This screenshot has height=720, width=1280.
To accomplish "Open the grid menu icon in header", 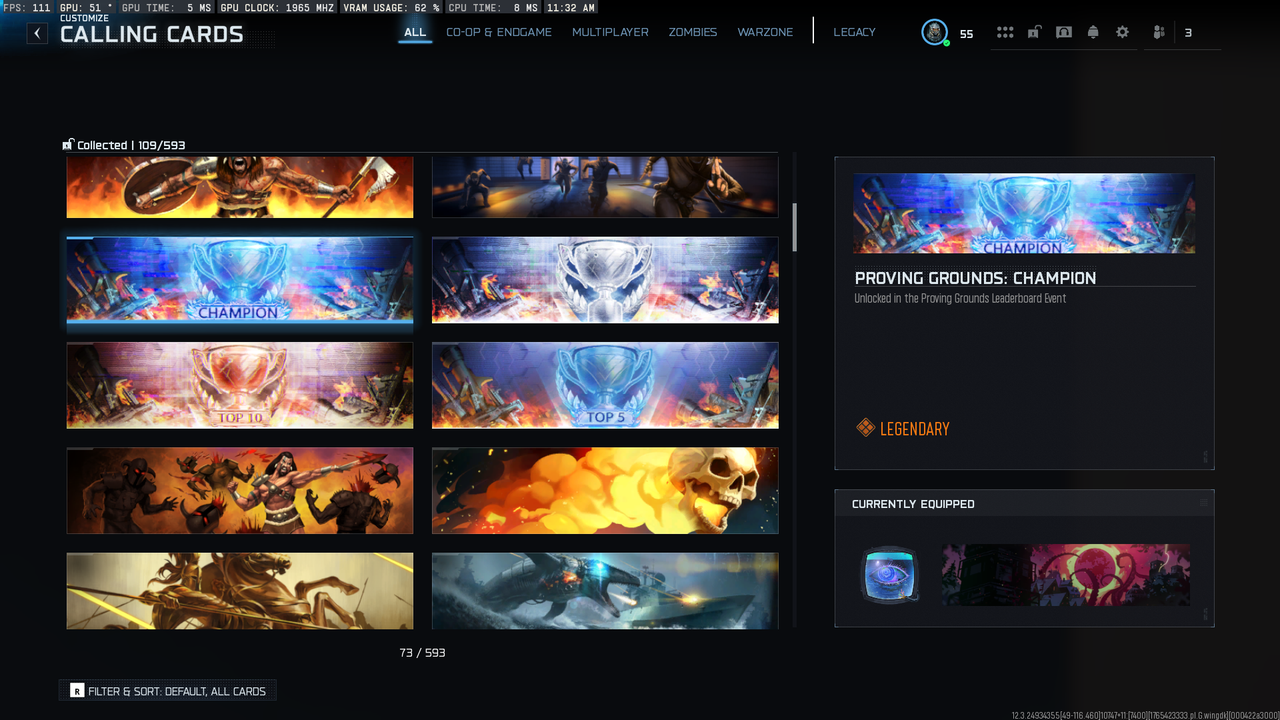I will (1005, 32).
